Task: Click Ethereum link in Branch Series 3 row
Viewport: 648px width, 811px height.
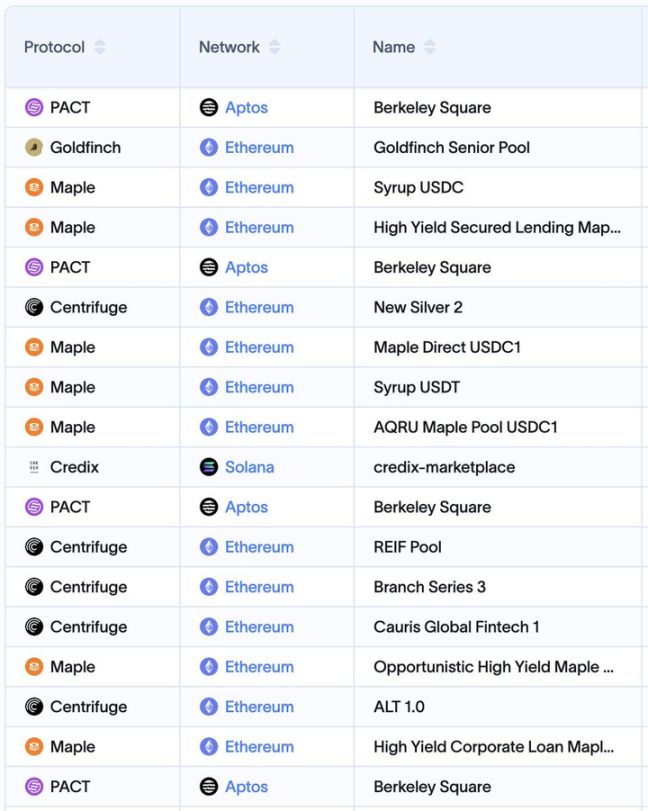Action: tap(259, 587)
